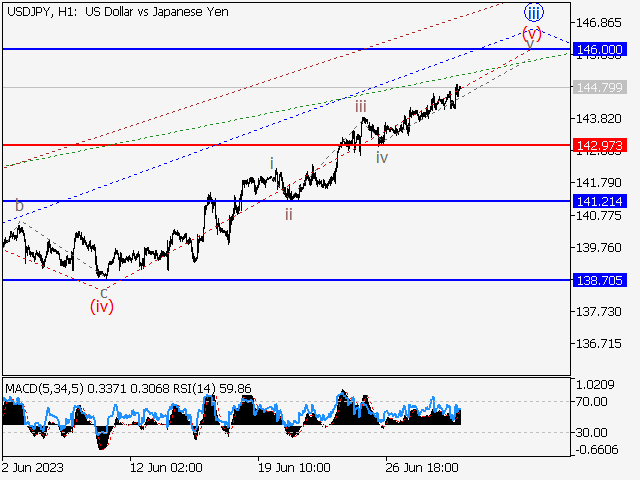Click the 1.0209 indicator scale value
Image resolution: width=640 pixels, height=480 pixels.
click(595, 384)
